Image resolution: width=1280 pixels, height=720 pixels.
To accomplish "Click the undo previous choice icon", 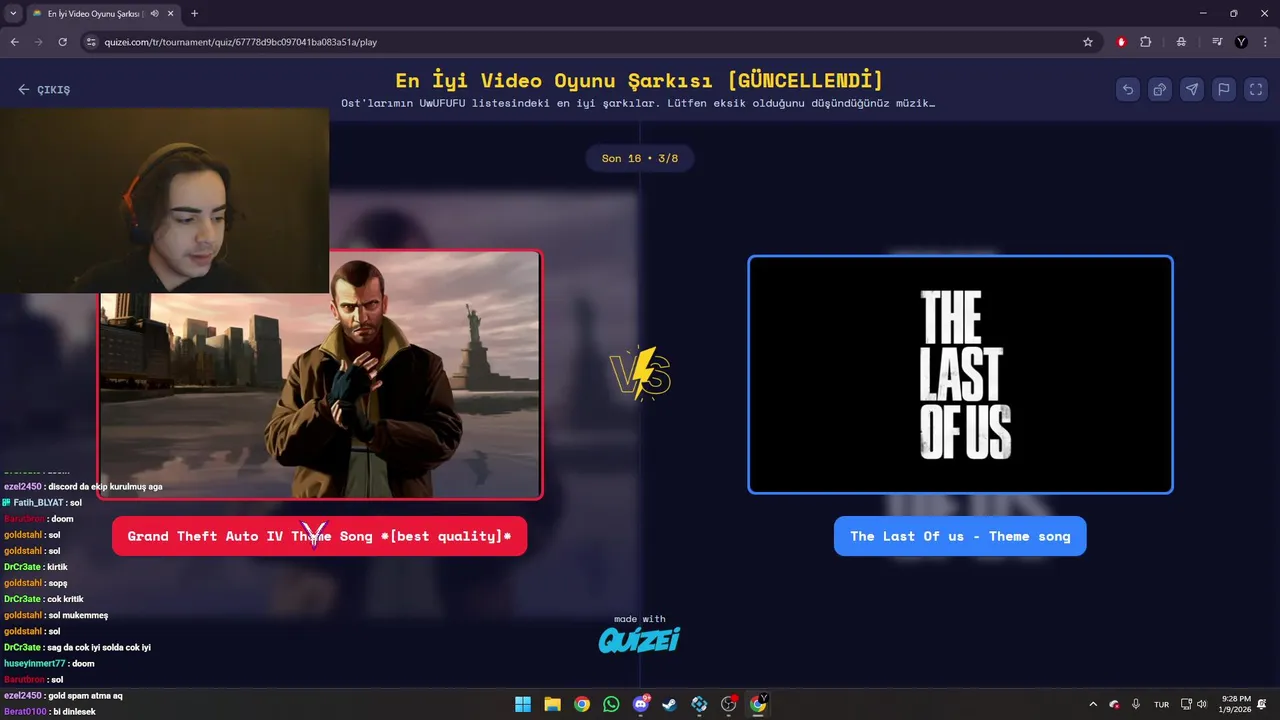I will [x=1128, y=89].
